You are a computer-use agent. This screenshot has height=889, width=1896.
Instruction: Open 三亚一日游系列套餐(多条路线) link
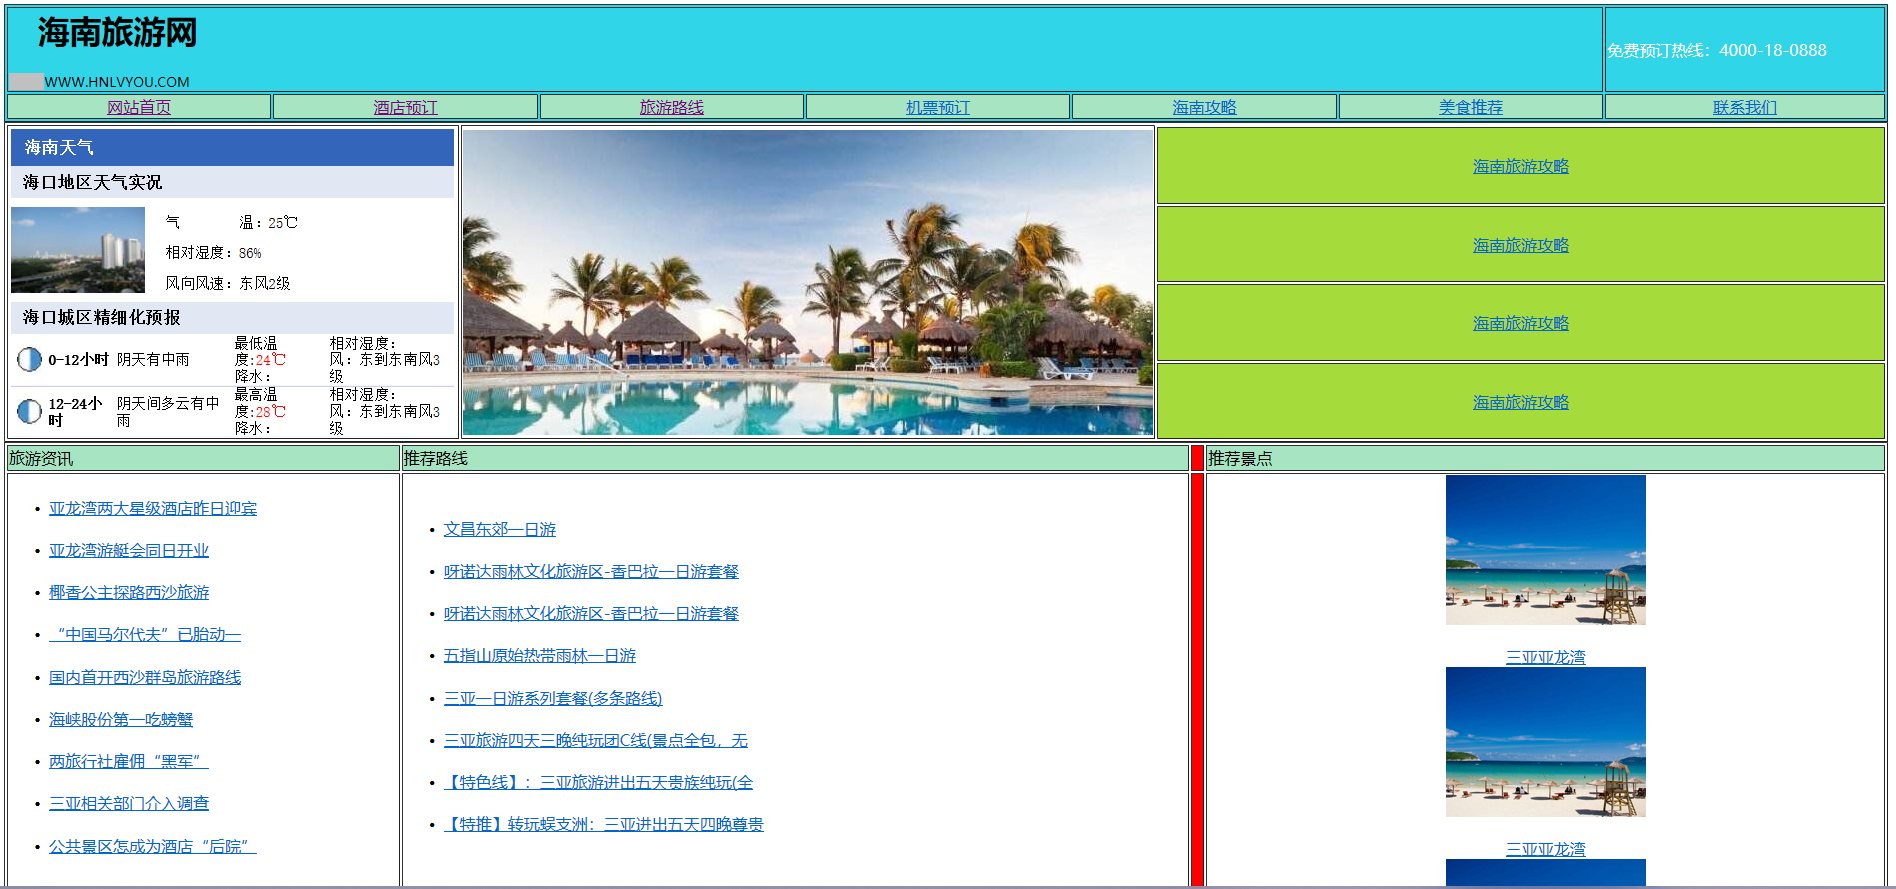(x=553, y=698)
